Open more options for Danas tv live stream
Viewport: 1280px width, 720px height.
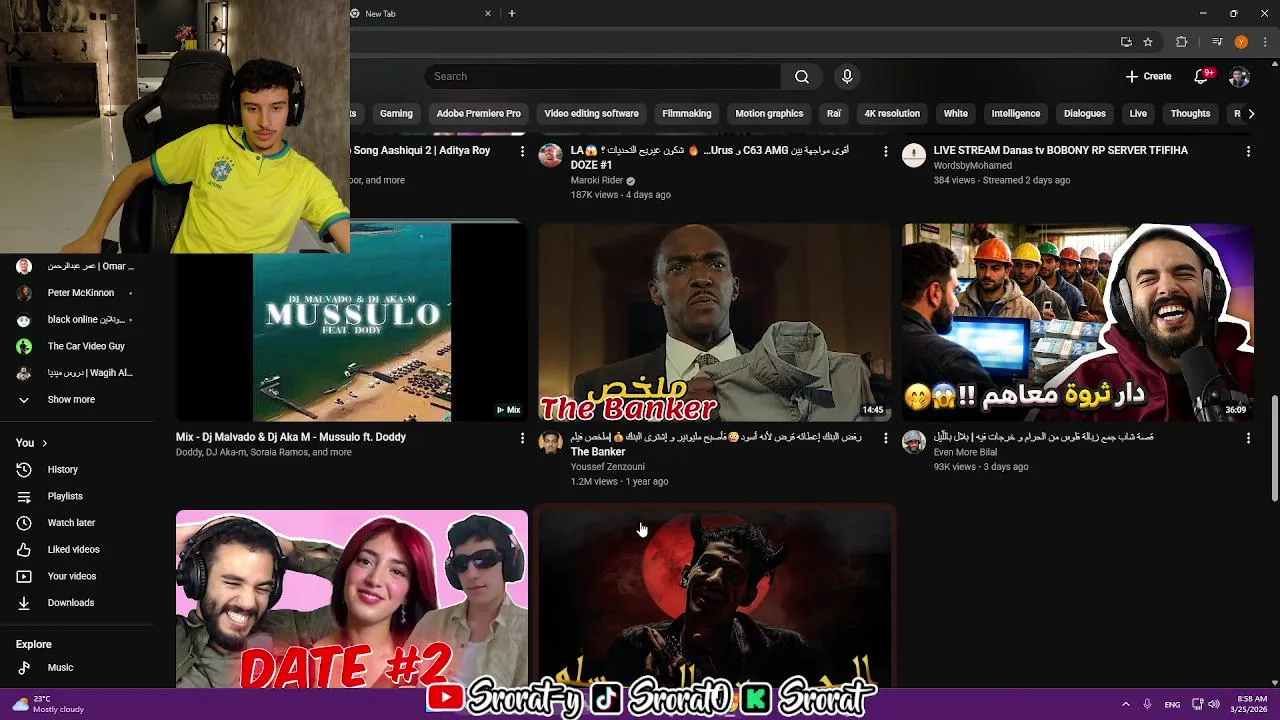pos(1248,151)
